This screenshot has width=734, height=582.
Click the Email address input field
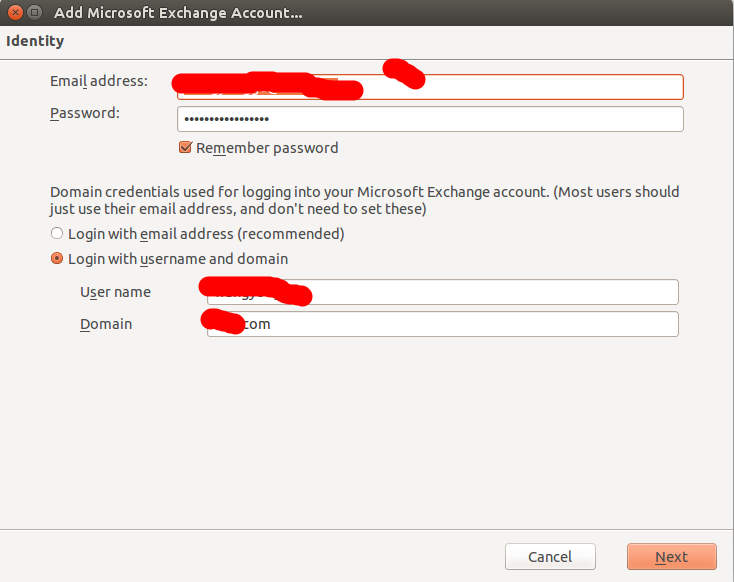coord(430,87)
